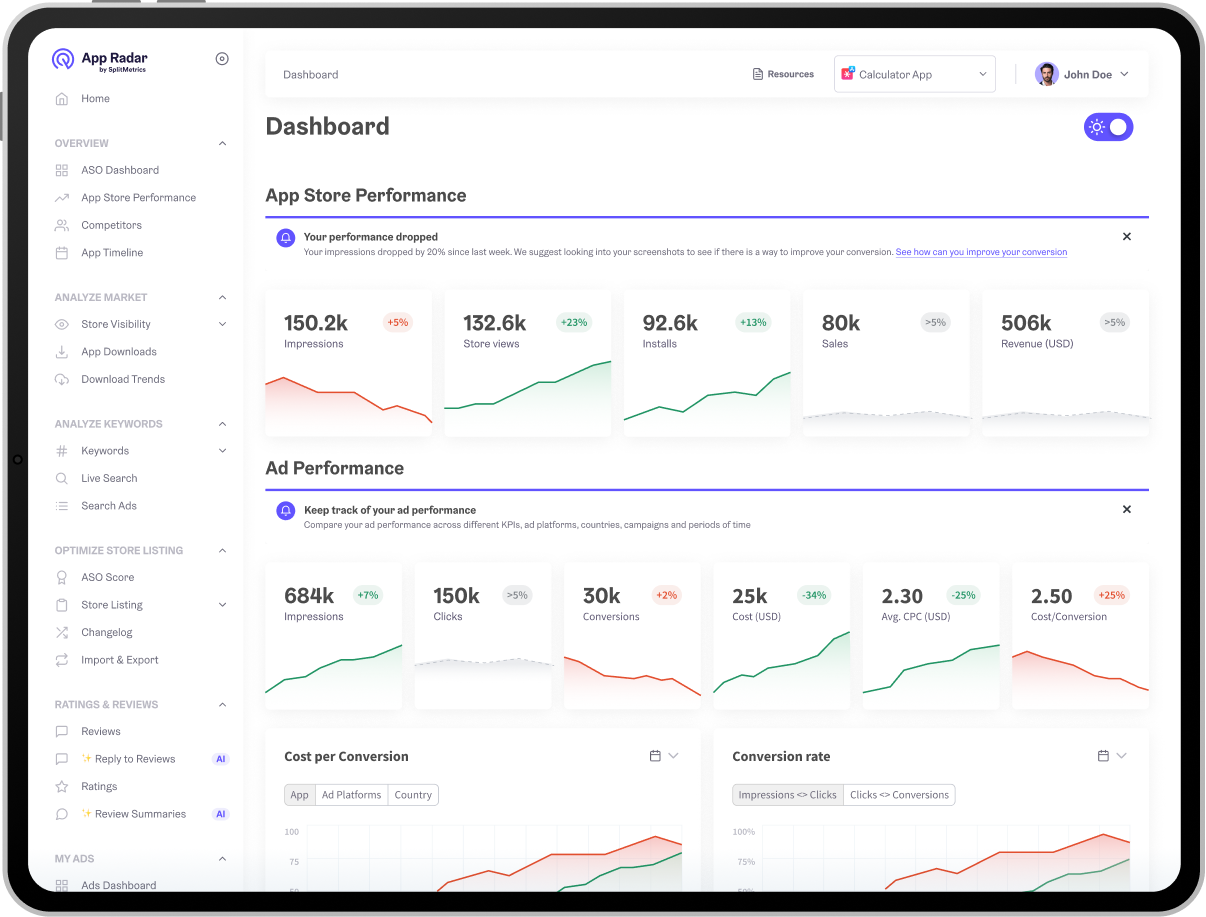Open the Competitors people icon
The image size is (1206, 917).
[62, 225]
